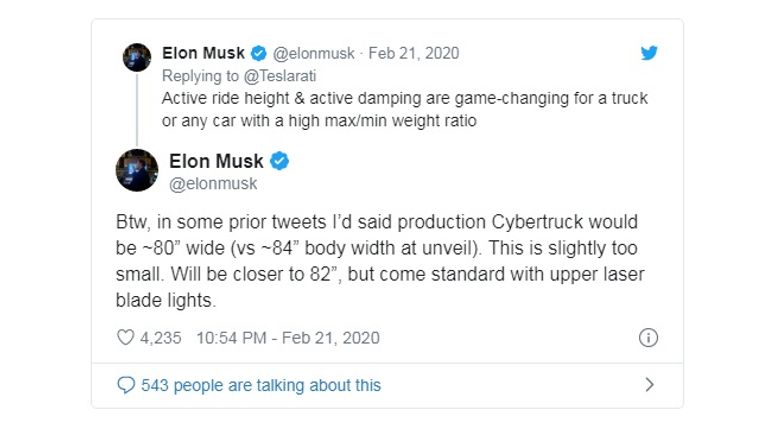Open the @elonmusk handle under the large name
The width and height of the screenshot is (768, 431).
(x=213, y=183)
